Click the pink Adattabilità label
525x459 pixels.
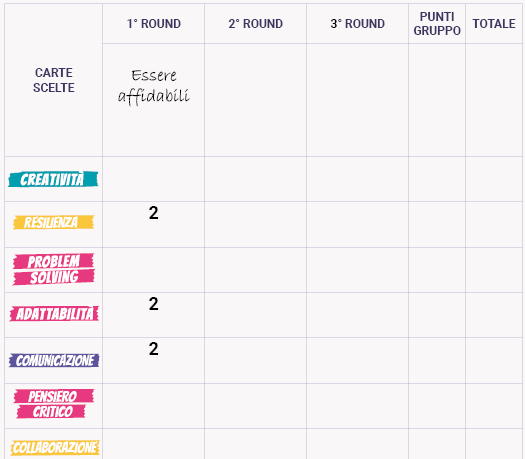pos(54,314)
